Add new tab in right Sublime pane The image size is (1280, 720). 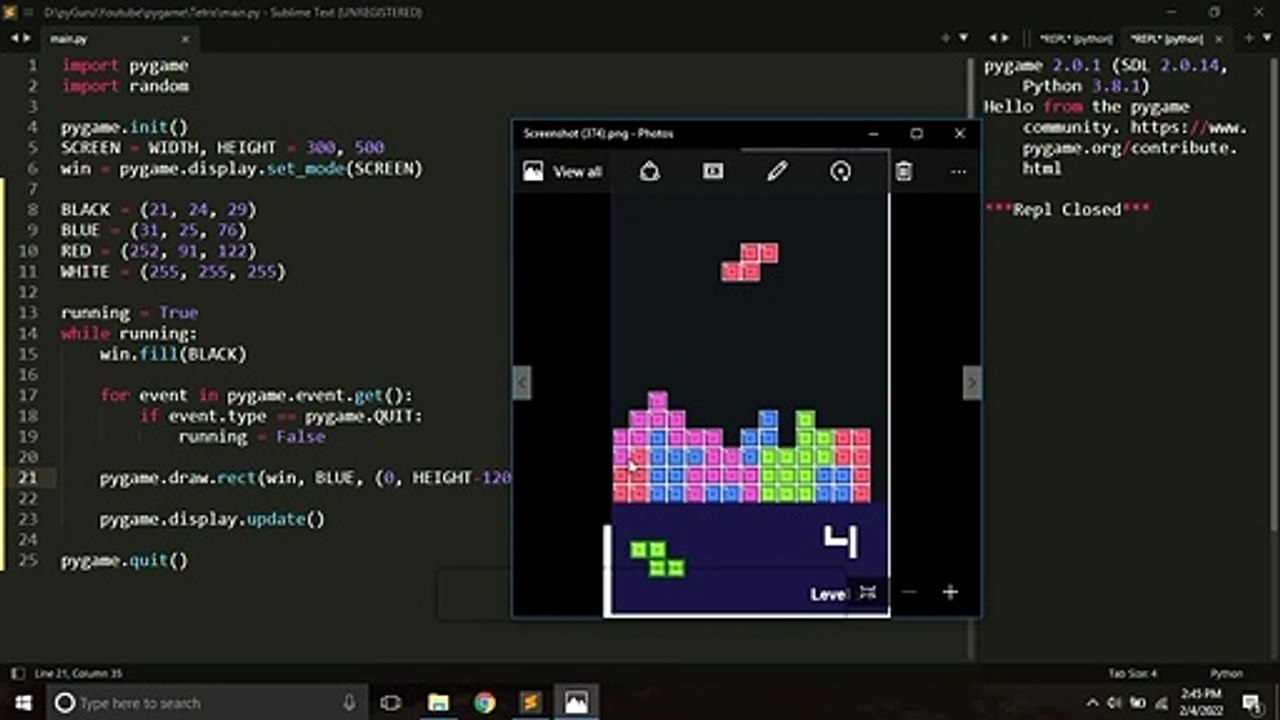(1249, 38)
